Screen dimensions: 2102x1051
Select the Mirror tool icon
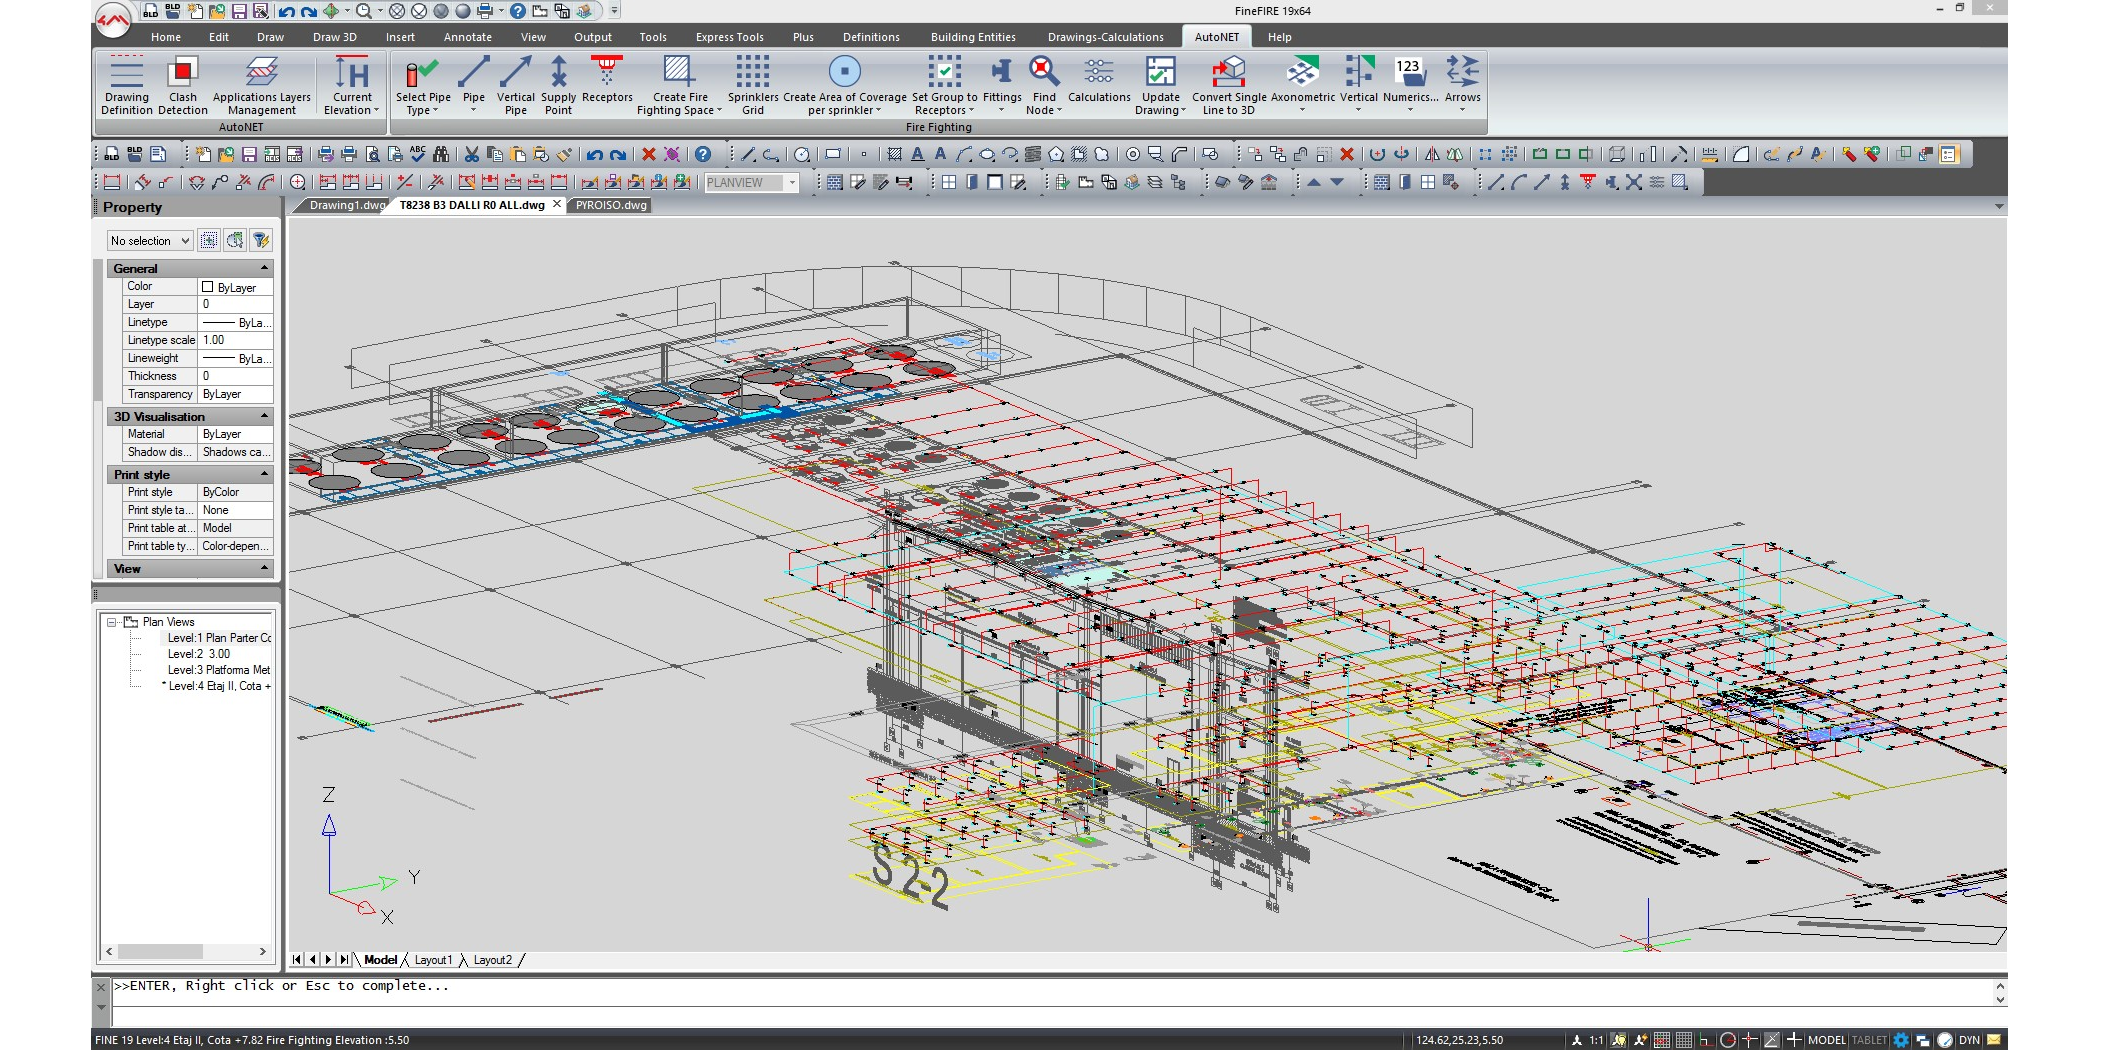point(1432,155)
